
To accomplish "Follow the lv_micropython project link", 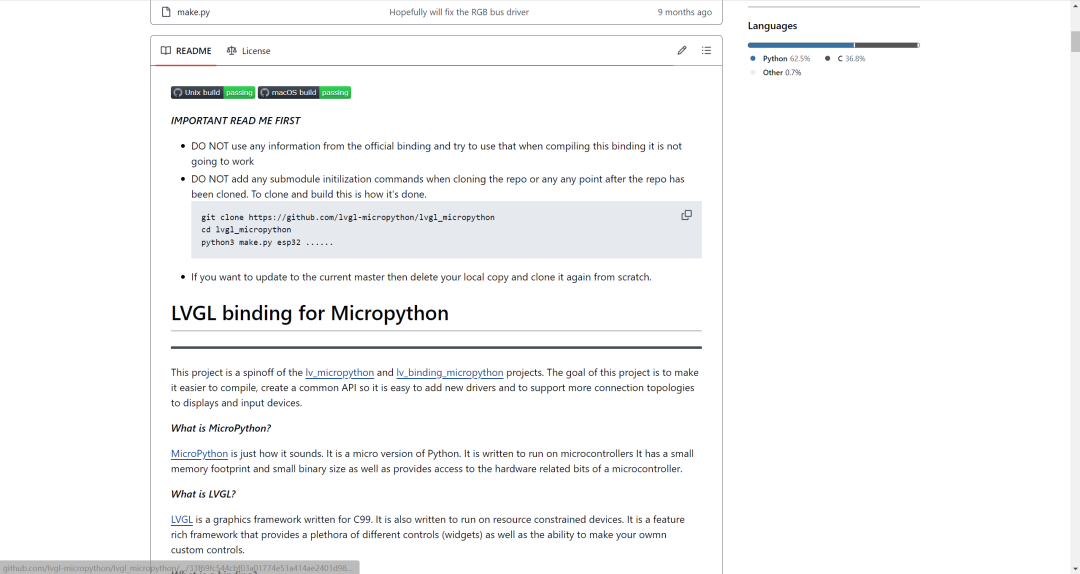I will [339, 373].
